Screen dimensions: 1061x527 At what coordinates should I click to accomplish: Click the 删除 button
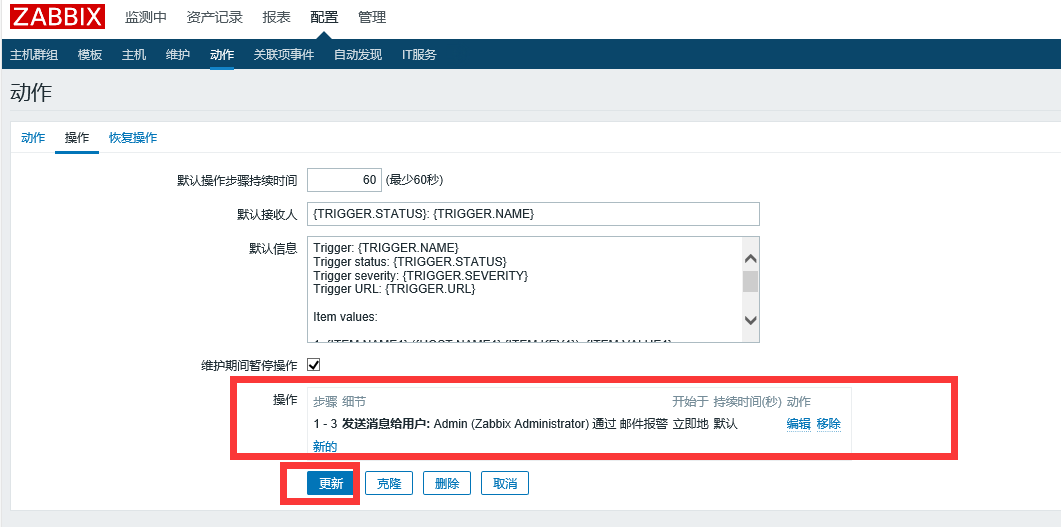click(447, 484)
